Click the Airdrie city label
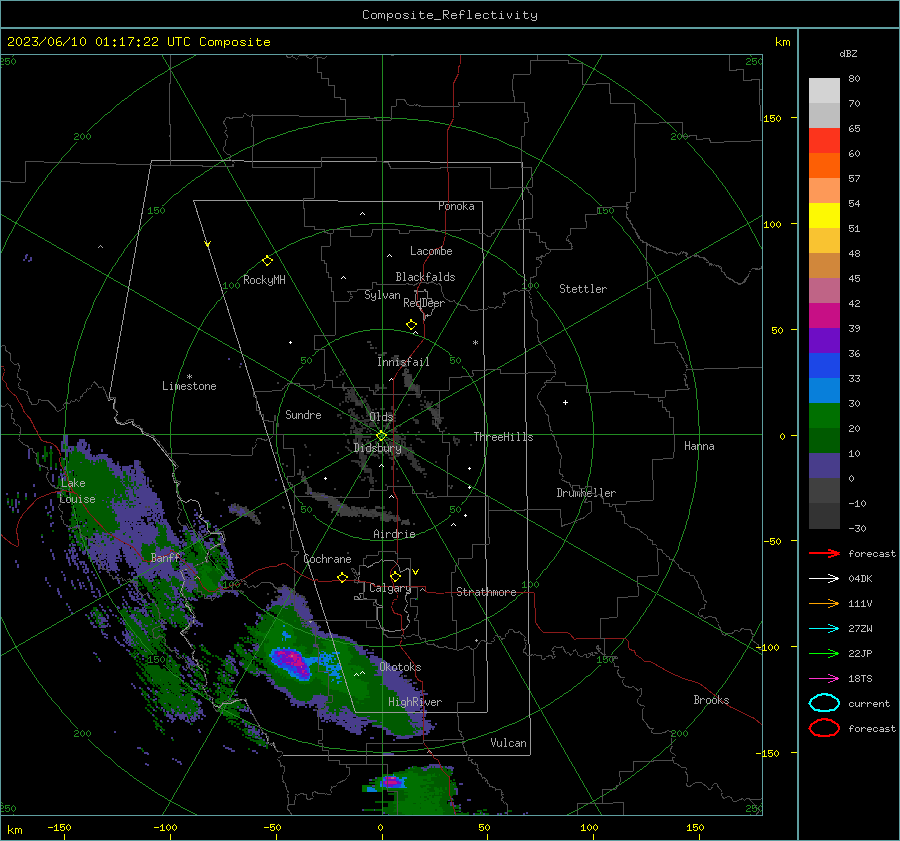Viewport: 900px width, 841px height. tap(394, 534)
